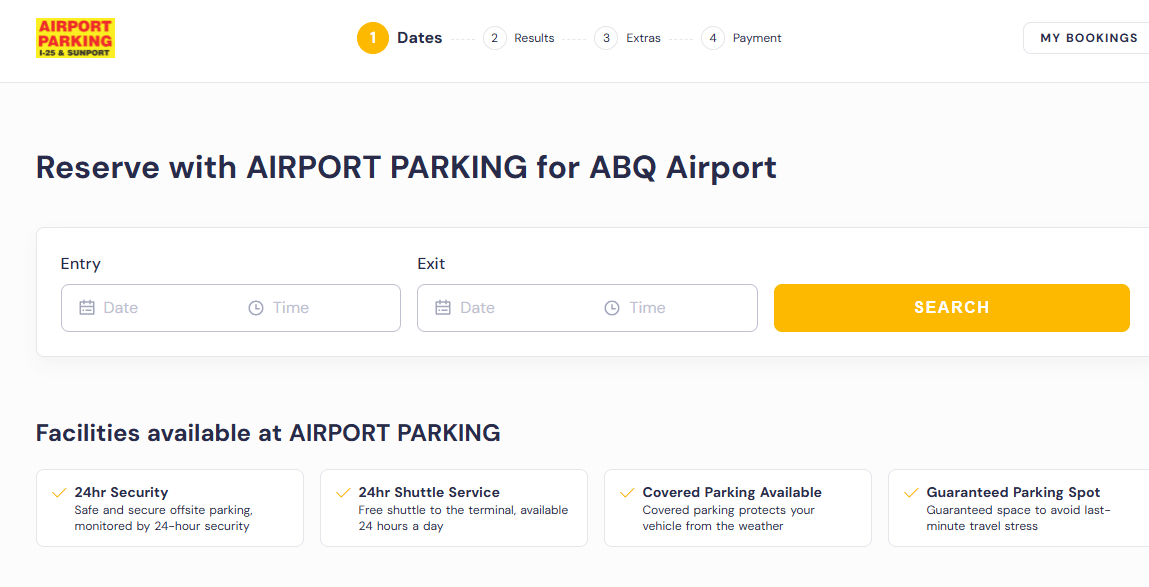Click the 24hr Security facility title
Image resolution: width=1149 pixels, height=587 pixels.
tap(122, 492)
